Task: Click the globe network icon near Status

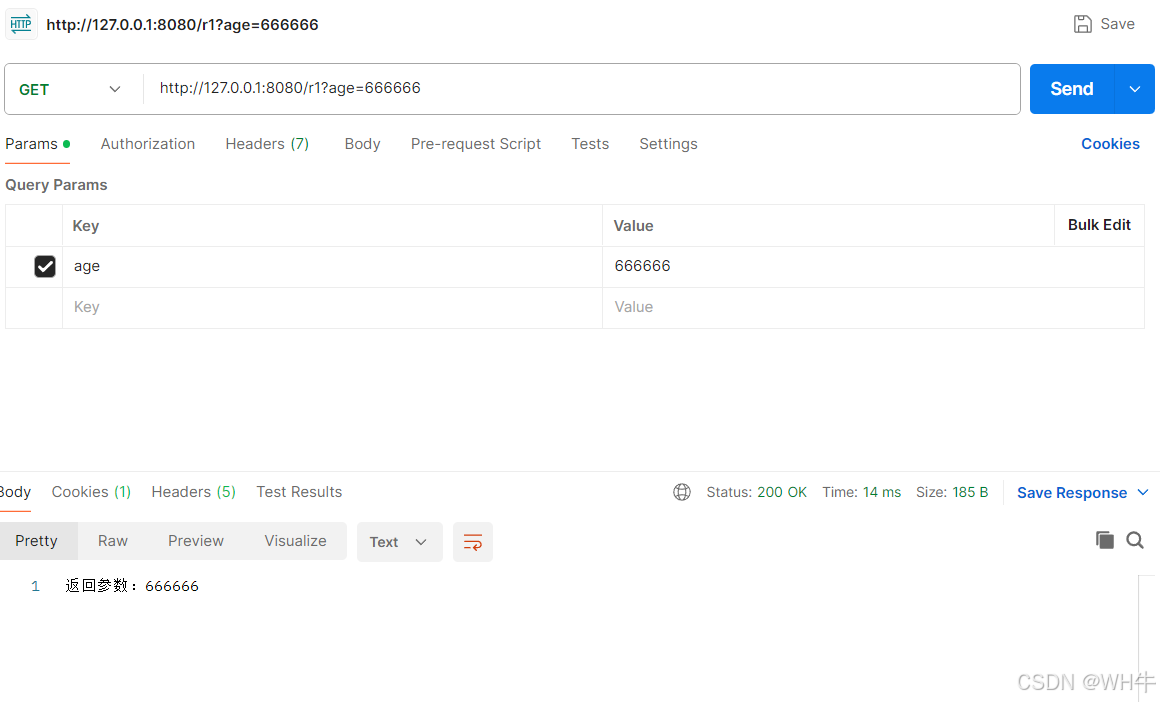Action: [682, 493]
